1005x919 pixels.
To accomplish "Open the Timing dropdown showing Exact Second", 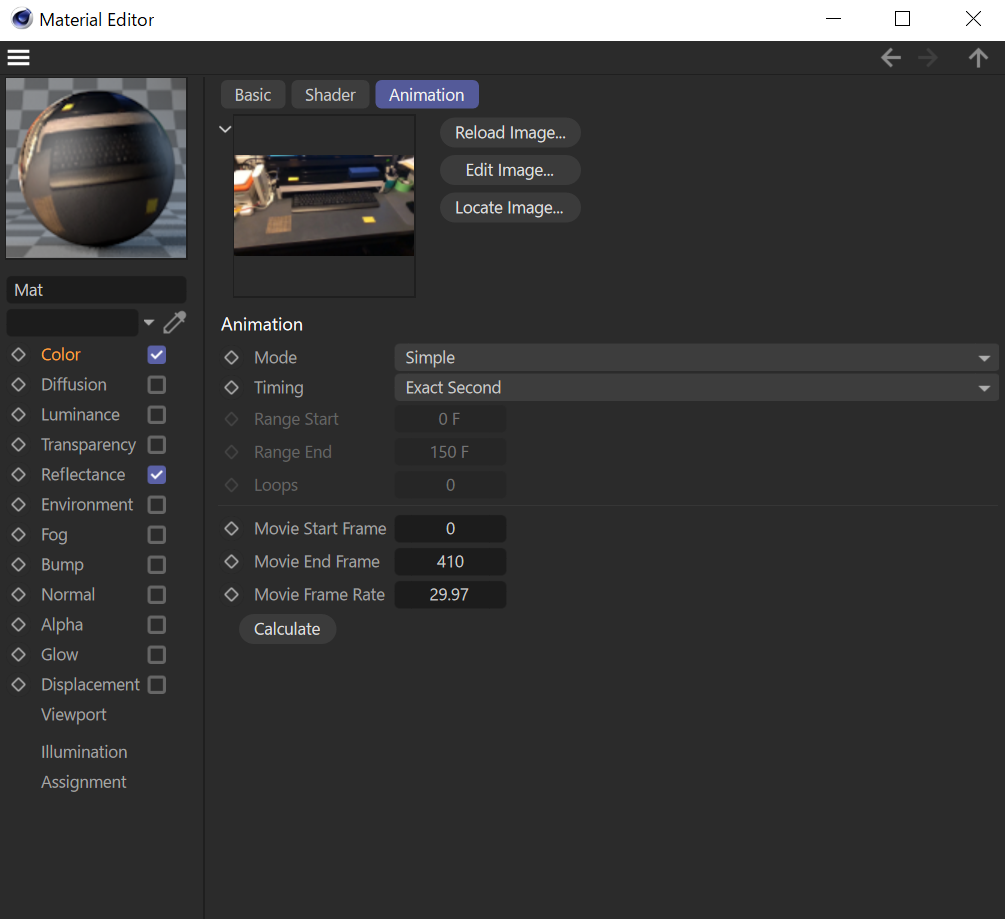I will click(696, 388).
